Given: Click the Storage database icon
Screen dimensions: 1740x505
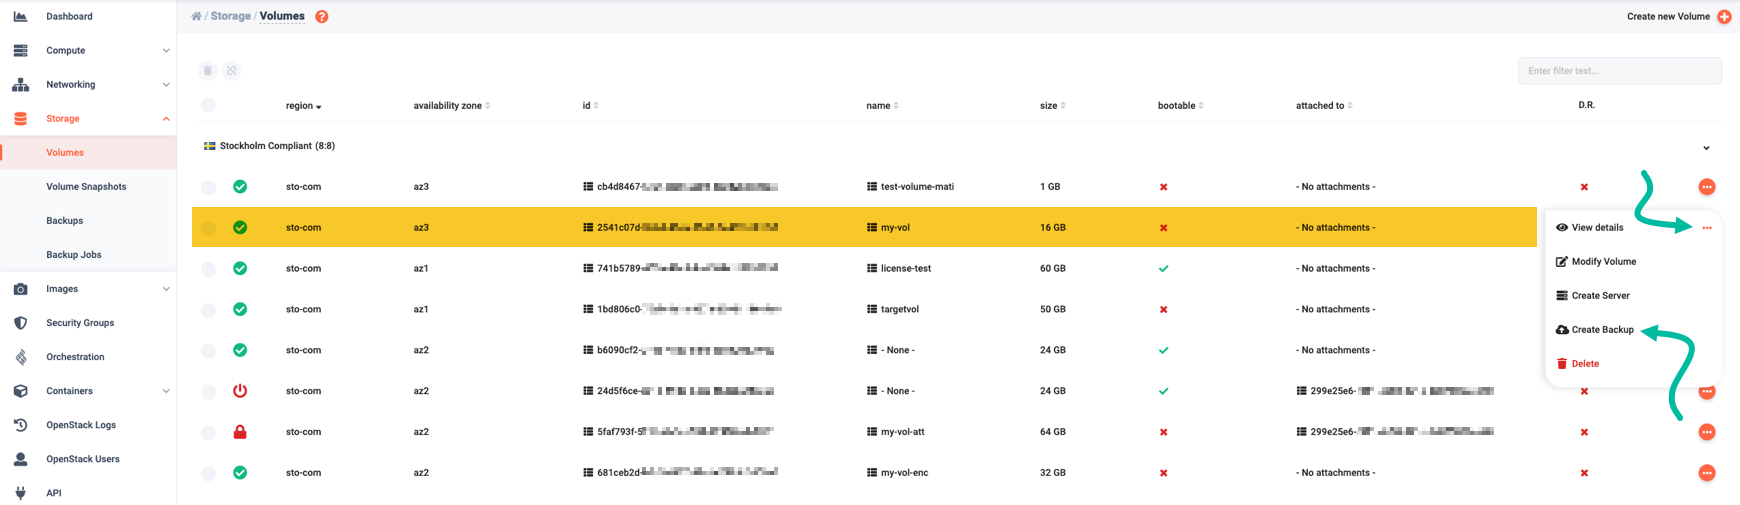Looking at the screenshot, I should [x=20, y=119].
